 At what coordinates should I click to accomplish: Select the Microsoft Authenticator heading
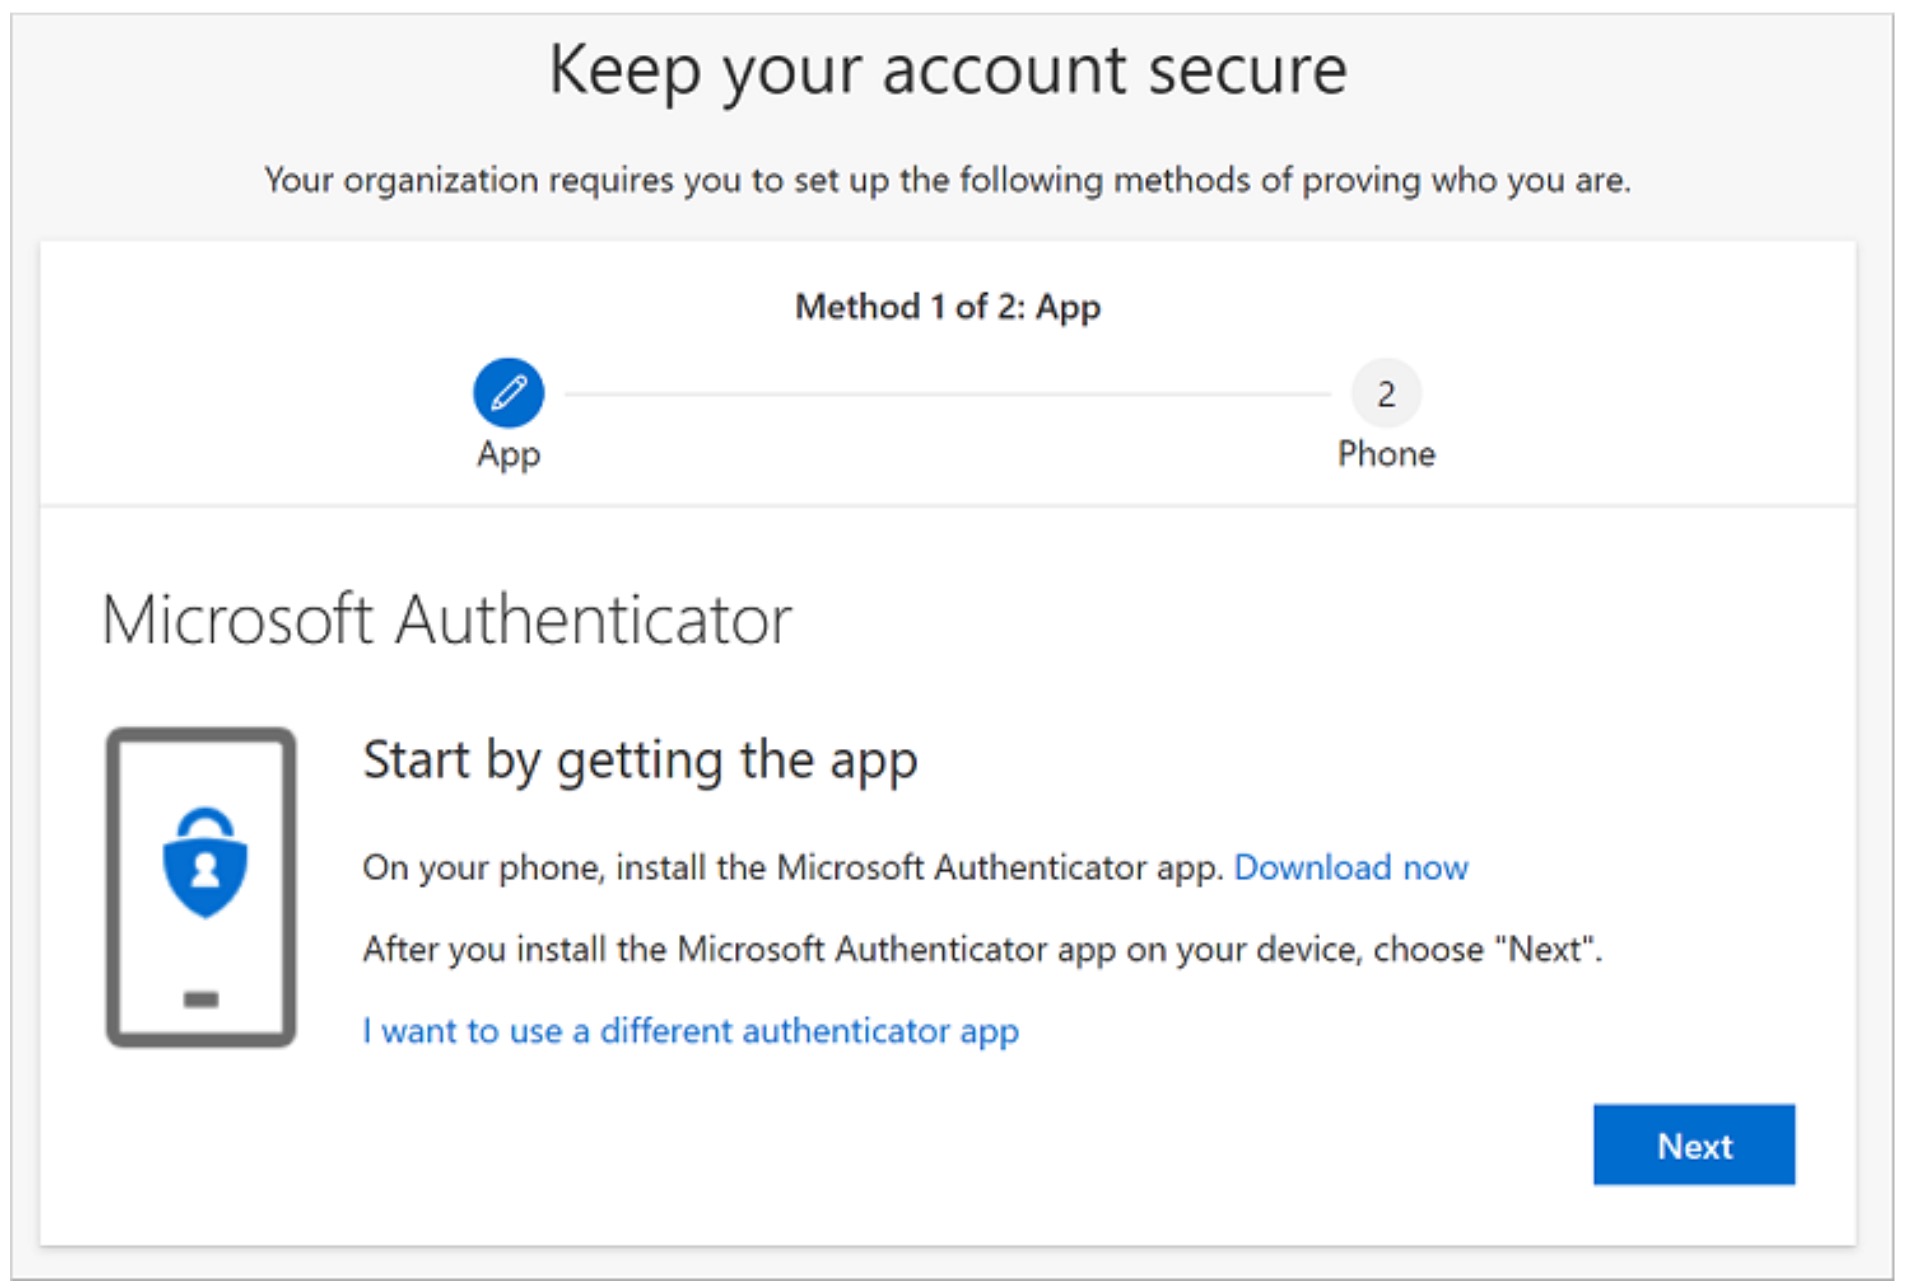(447, 620)
